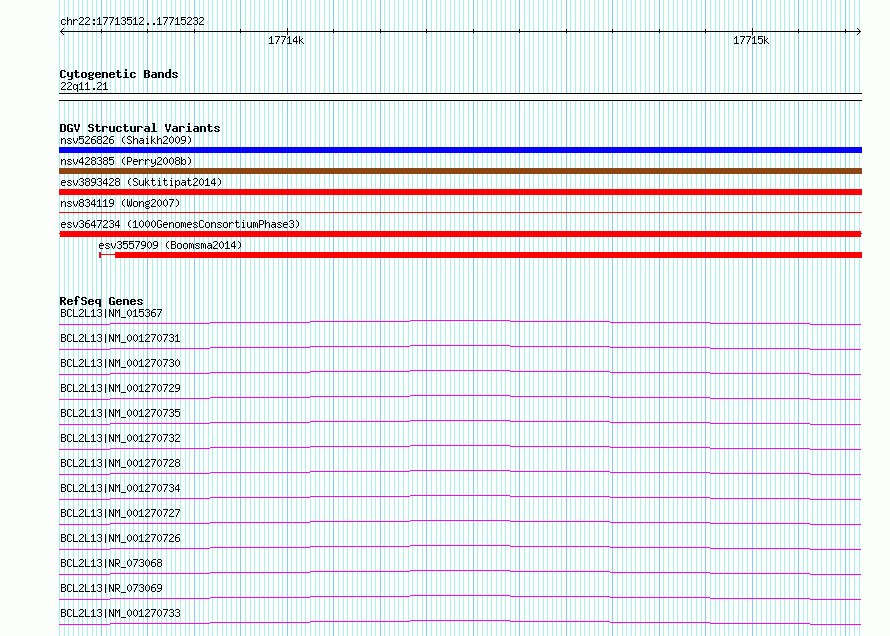Click the BCL2L13|NR_073069 transcript label

(111, 588)
